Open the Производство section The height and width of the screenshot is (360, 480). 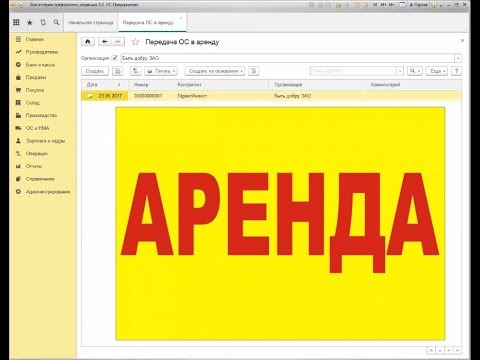click(41, 115)
